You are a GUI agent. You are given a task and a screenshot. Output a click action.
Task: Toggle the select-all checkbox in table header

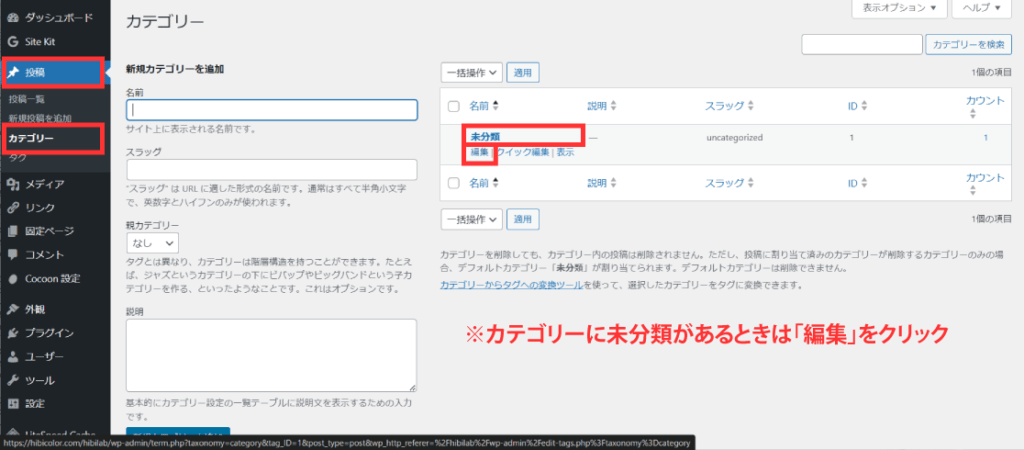(x=454, y=106)
